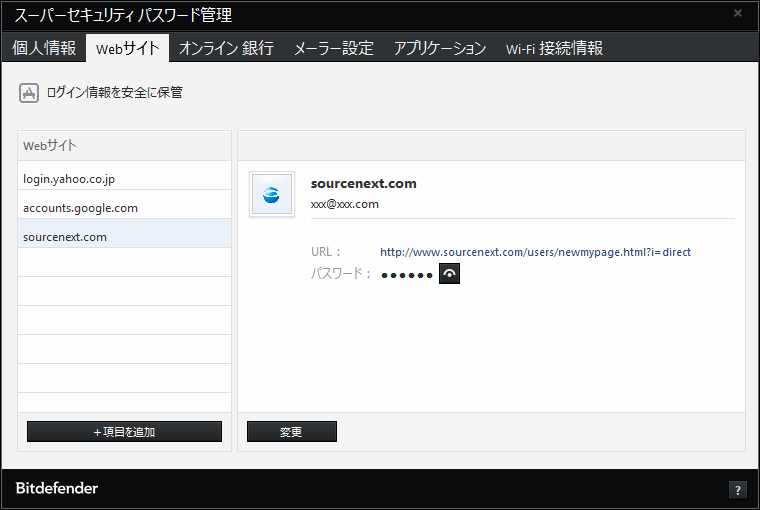Select sourcenext.com in the website list
The image size is (760, 510).
click(125, 233)
